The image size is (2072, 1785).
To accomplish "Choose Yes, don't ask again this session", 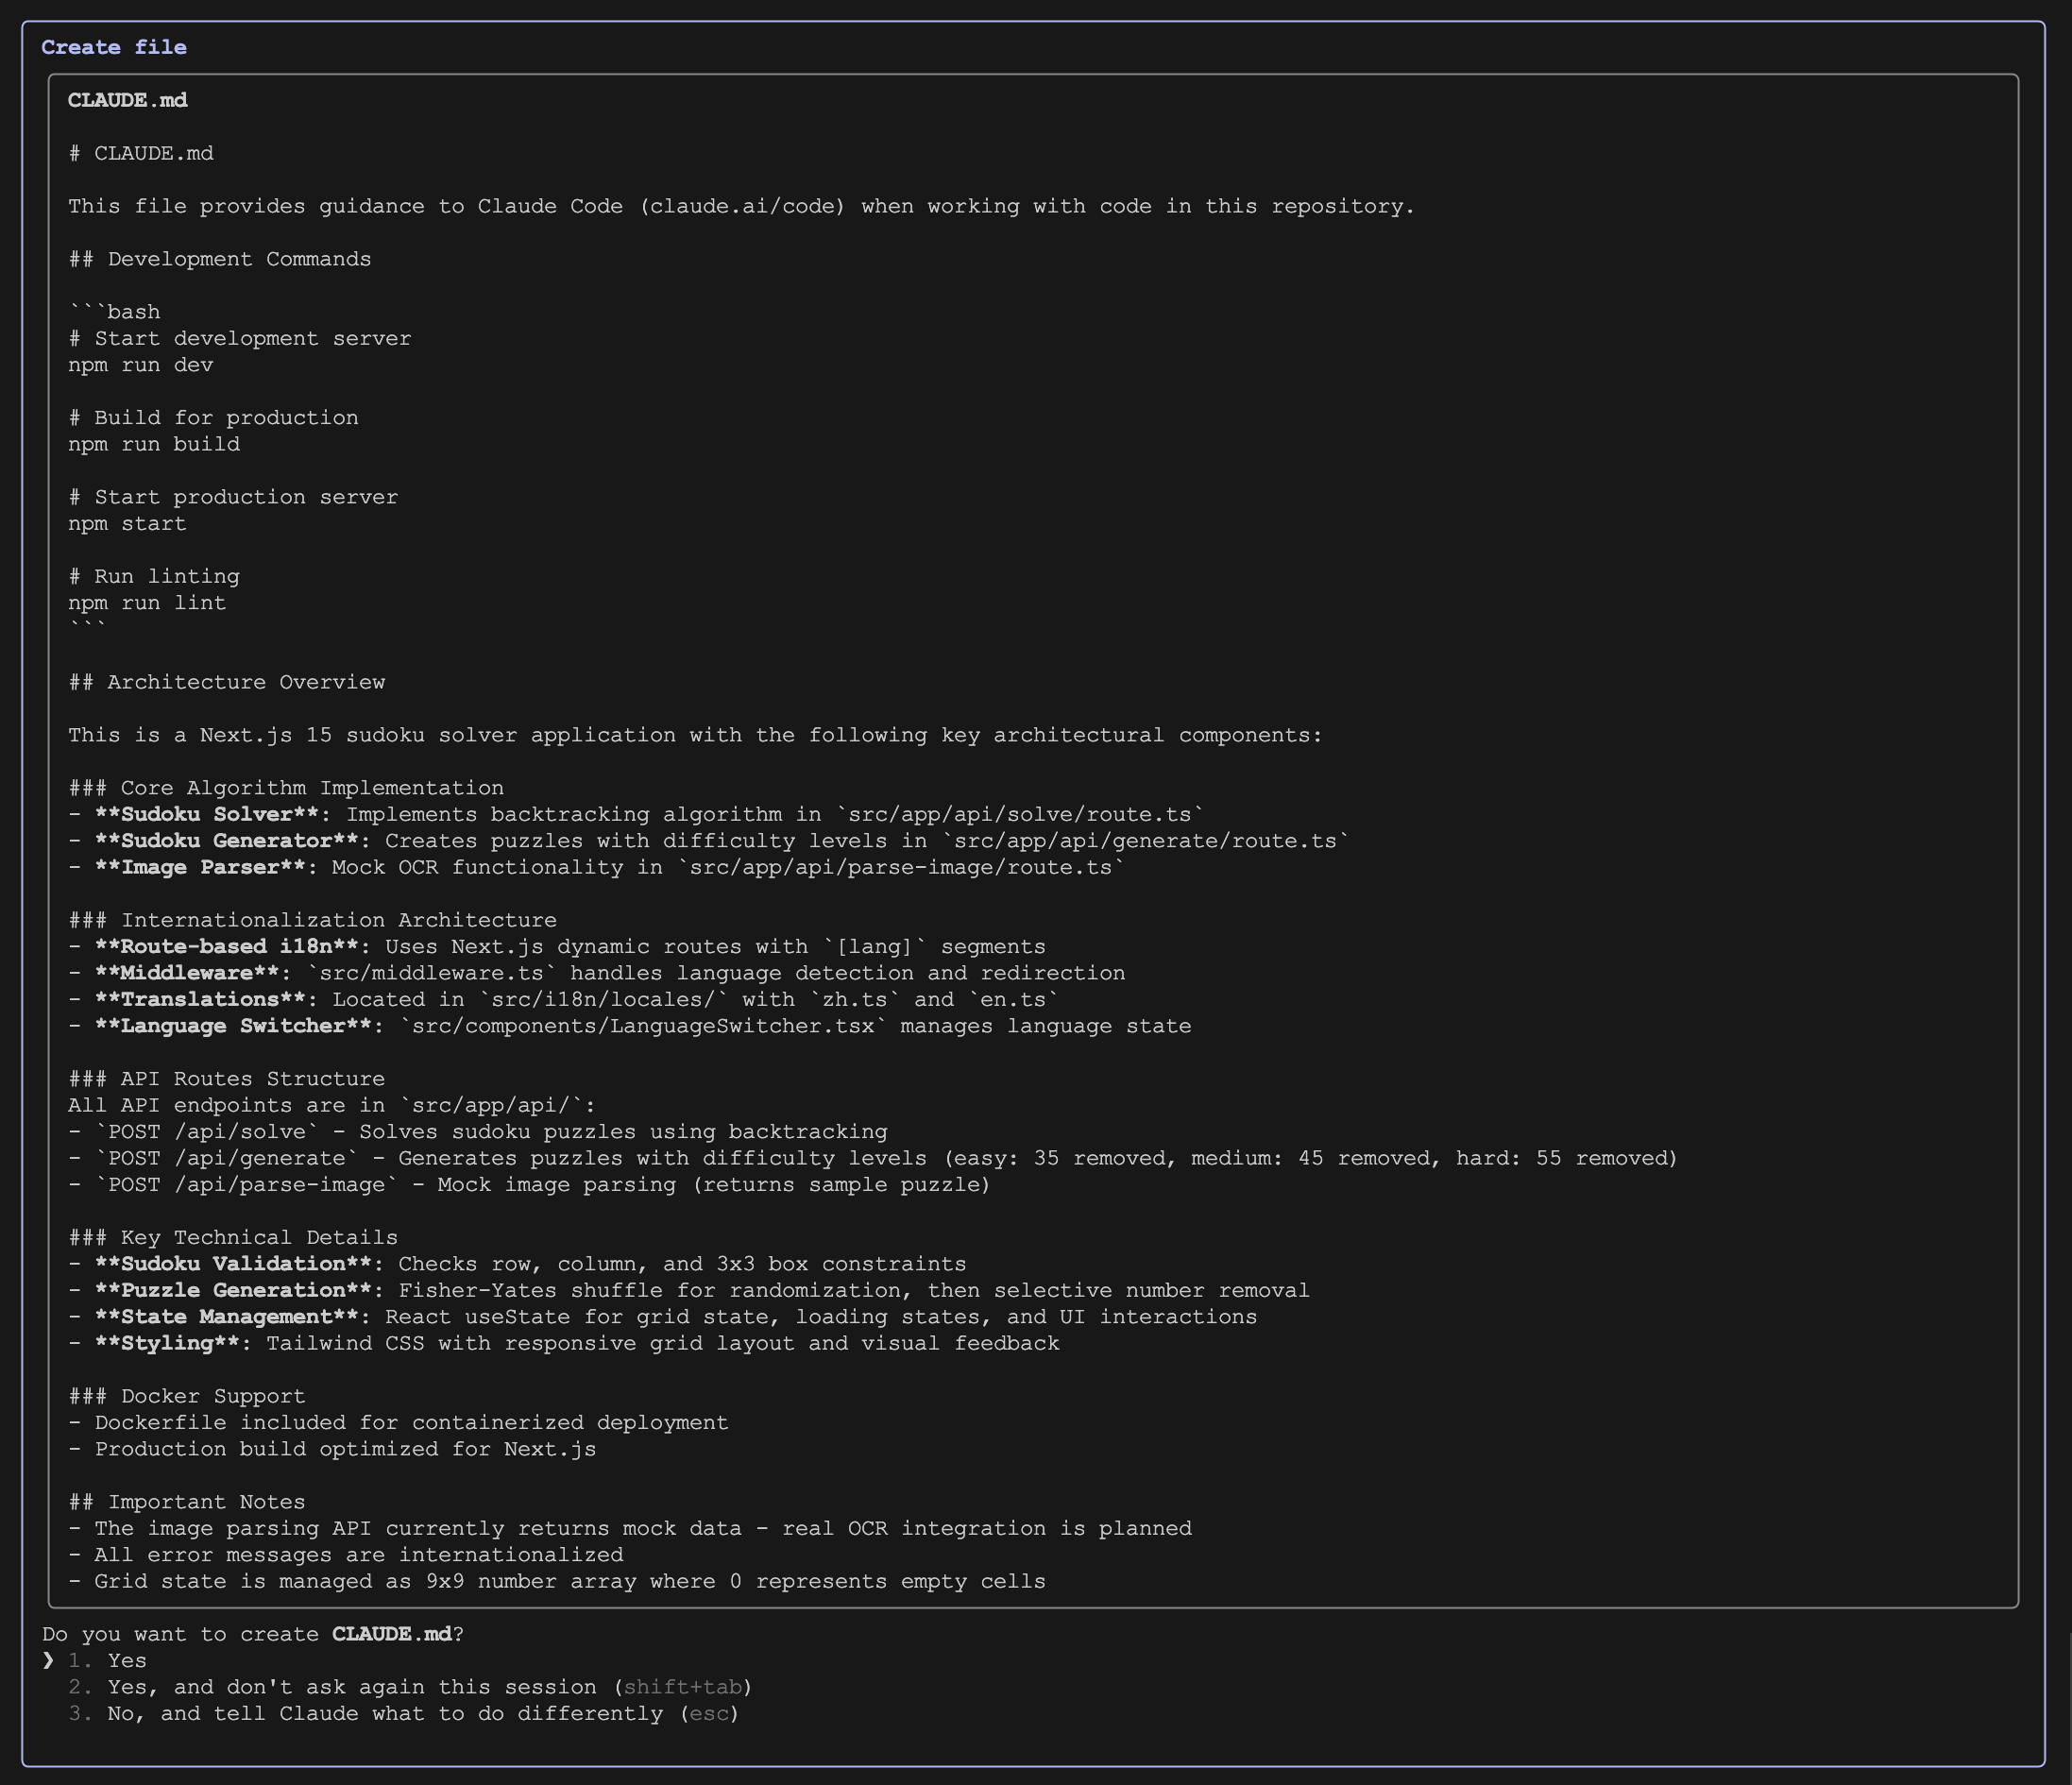I will click(410, 1687).
